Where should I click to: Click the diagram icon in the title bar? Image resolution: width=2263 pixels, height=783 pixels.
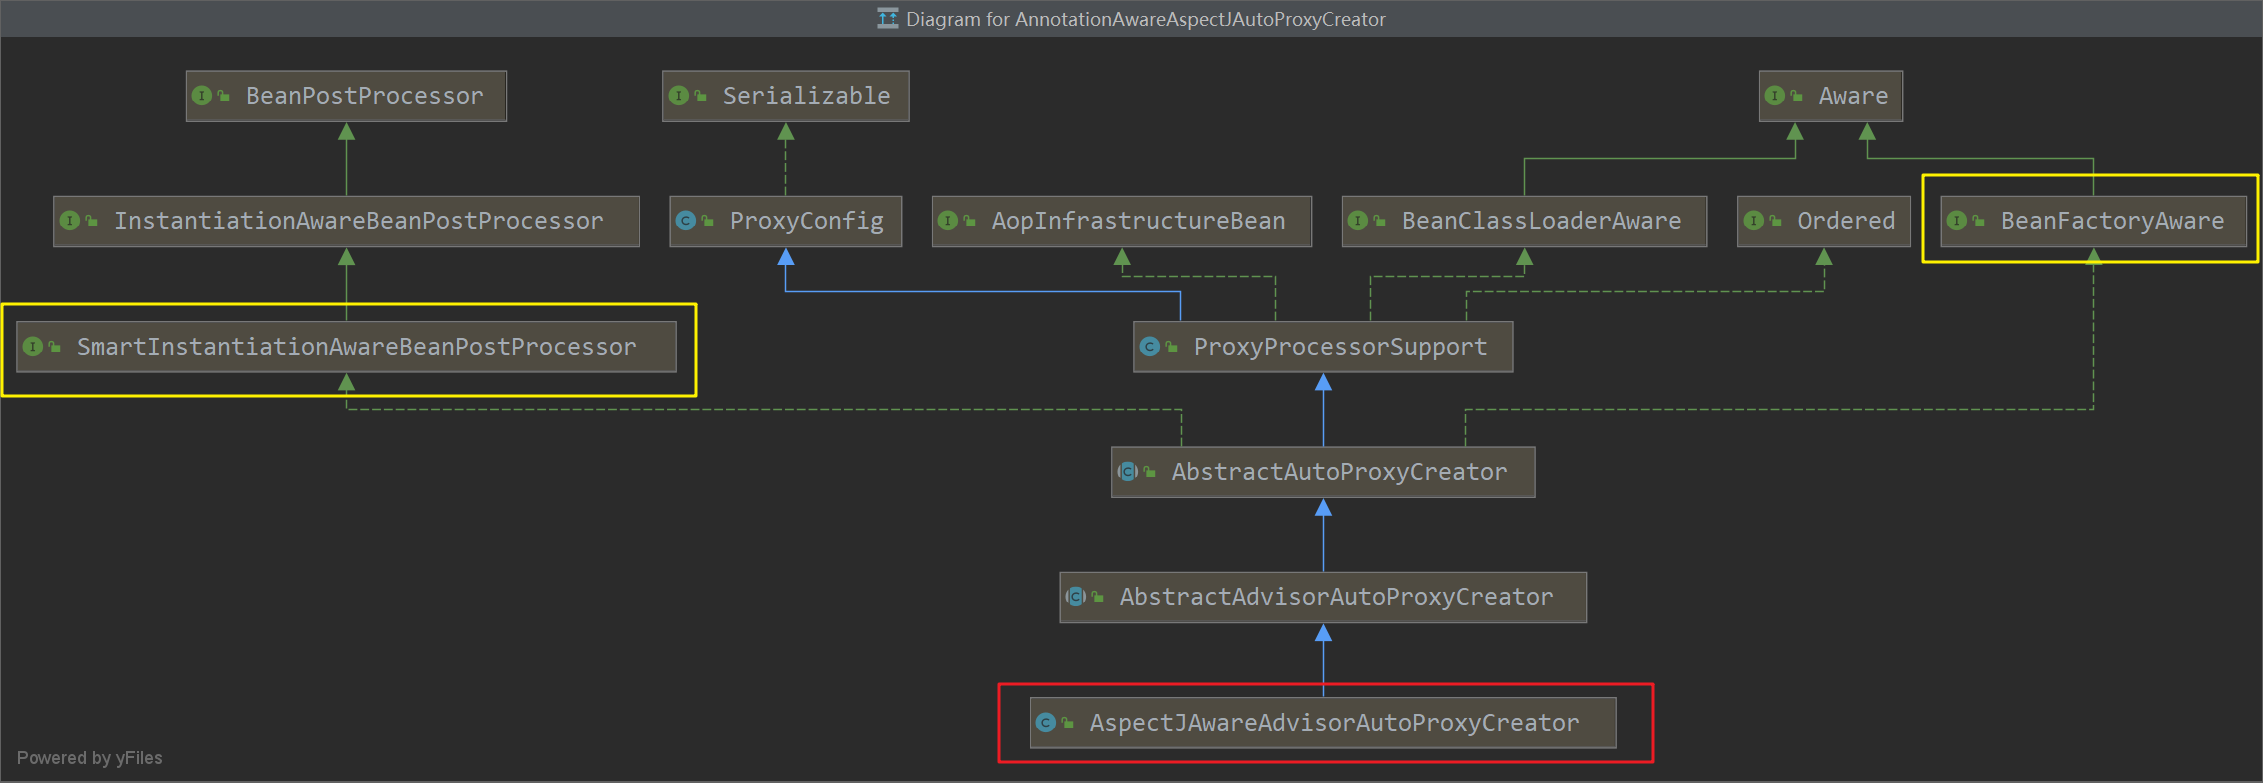(x=888, y=18)
